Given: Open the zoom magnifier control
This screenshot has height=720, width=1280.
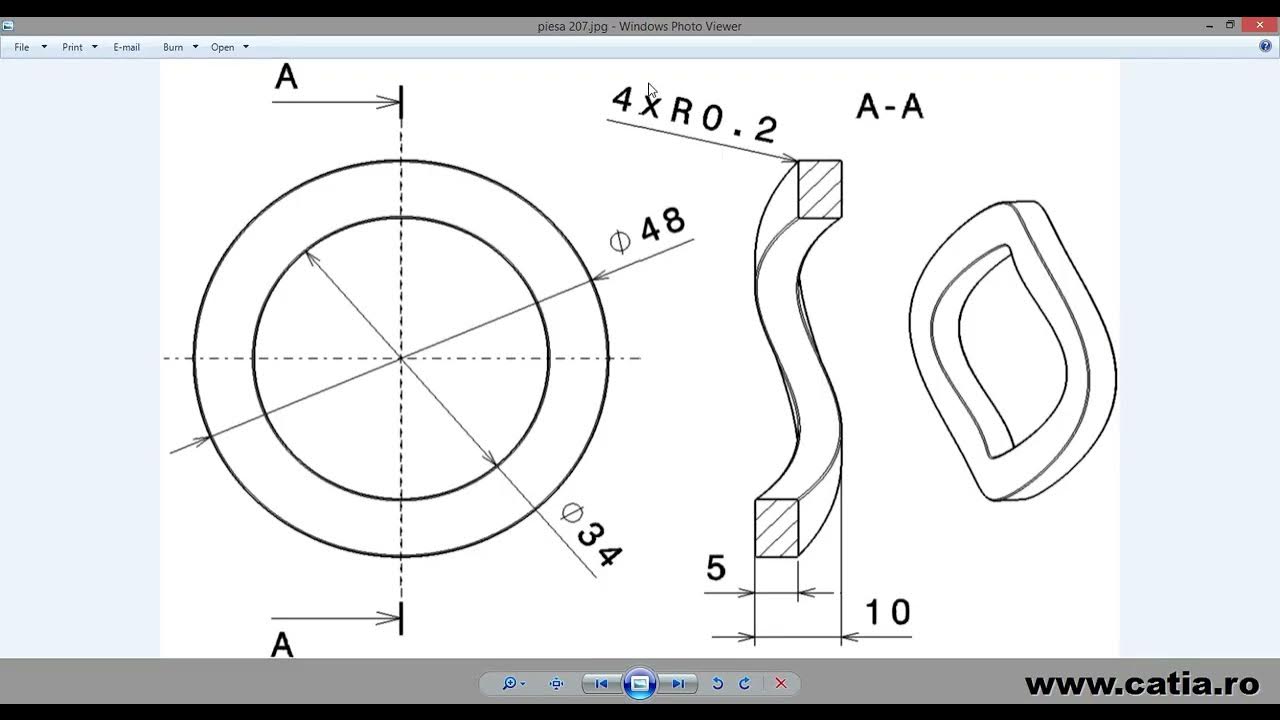Looking at the screenshot, I should click(x=514, y=684).
